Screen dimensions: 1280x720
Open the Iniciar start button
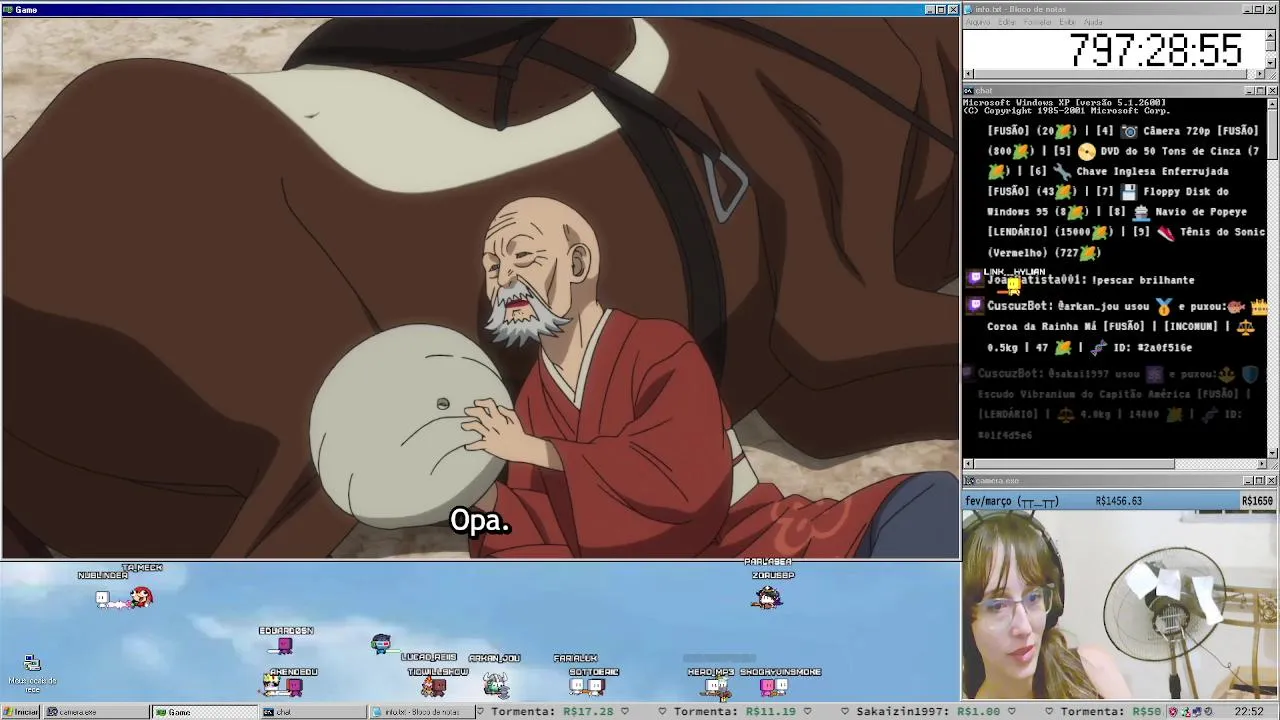[x=20, y=712]
